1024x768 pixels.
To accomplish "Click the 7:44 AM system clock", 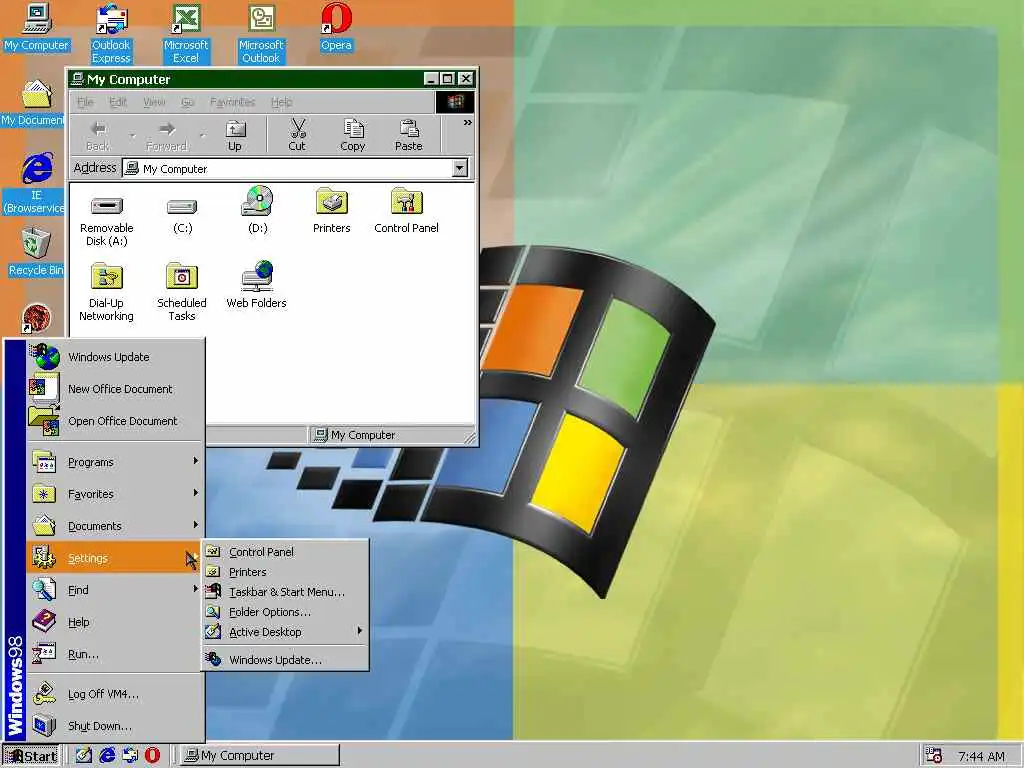I will click(981, 756).
